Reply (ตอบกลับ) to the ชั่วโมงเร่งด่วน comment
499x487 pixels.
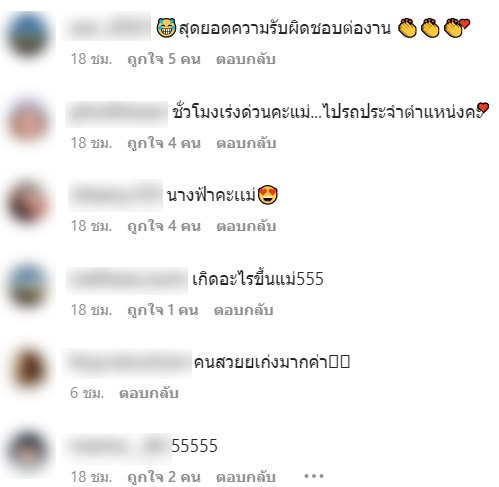246,143
